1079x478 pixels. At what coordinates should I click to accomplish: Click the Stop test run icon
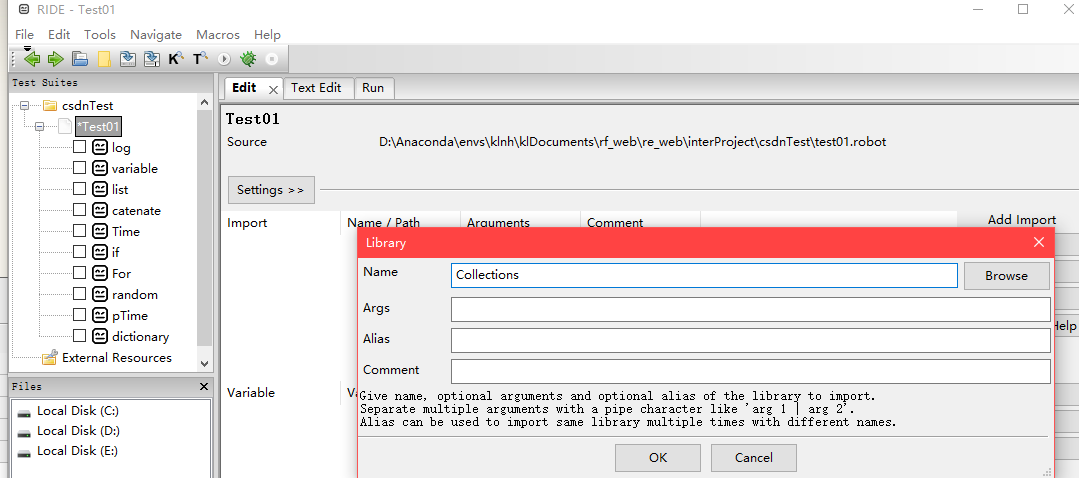pos(272,59)
